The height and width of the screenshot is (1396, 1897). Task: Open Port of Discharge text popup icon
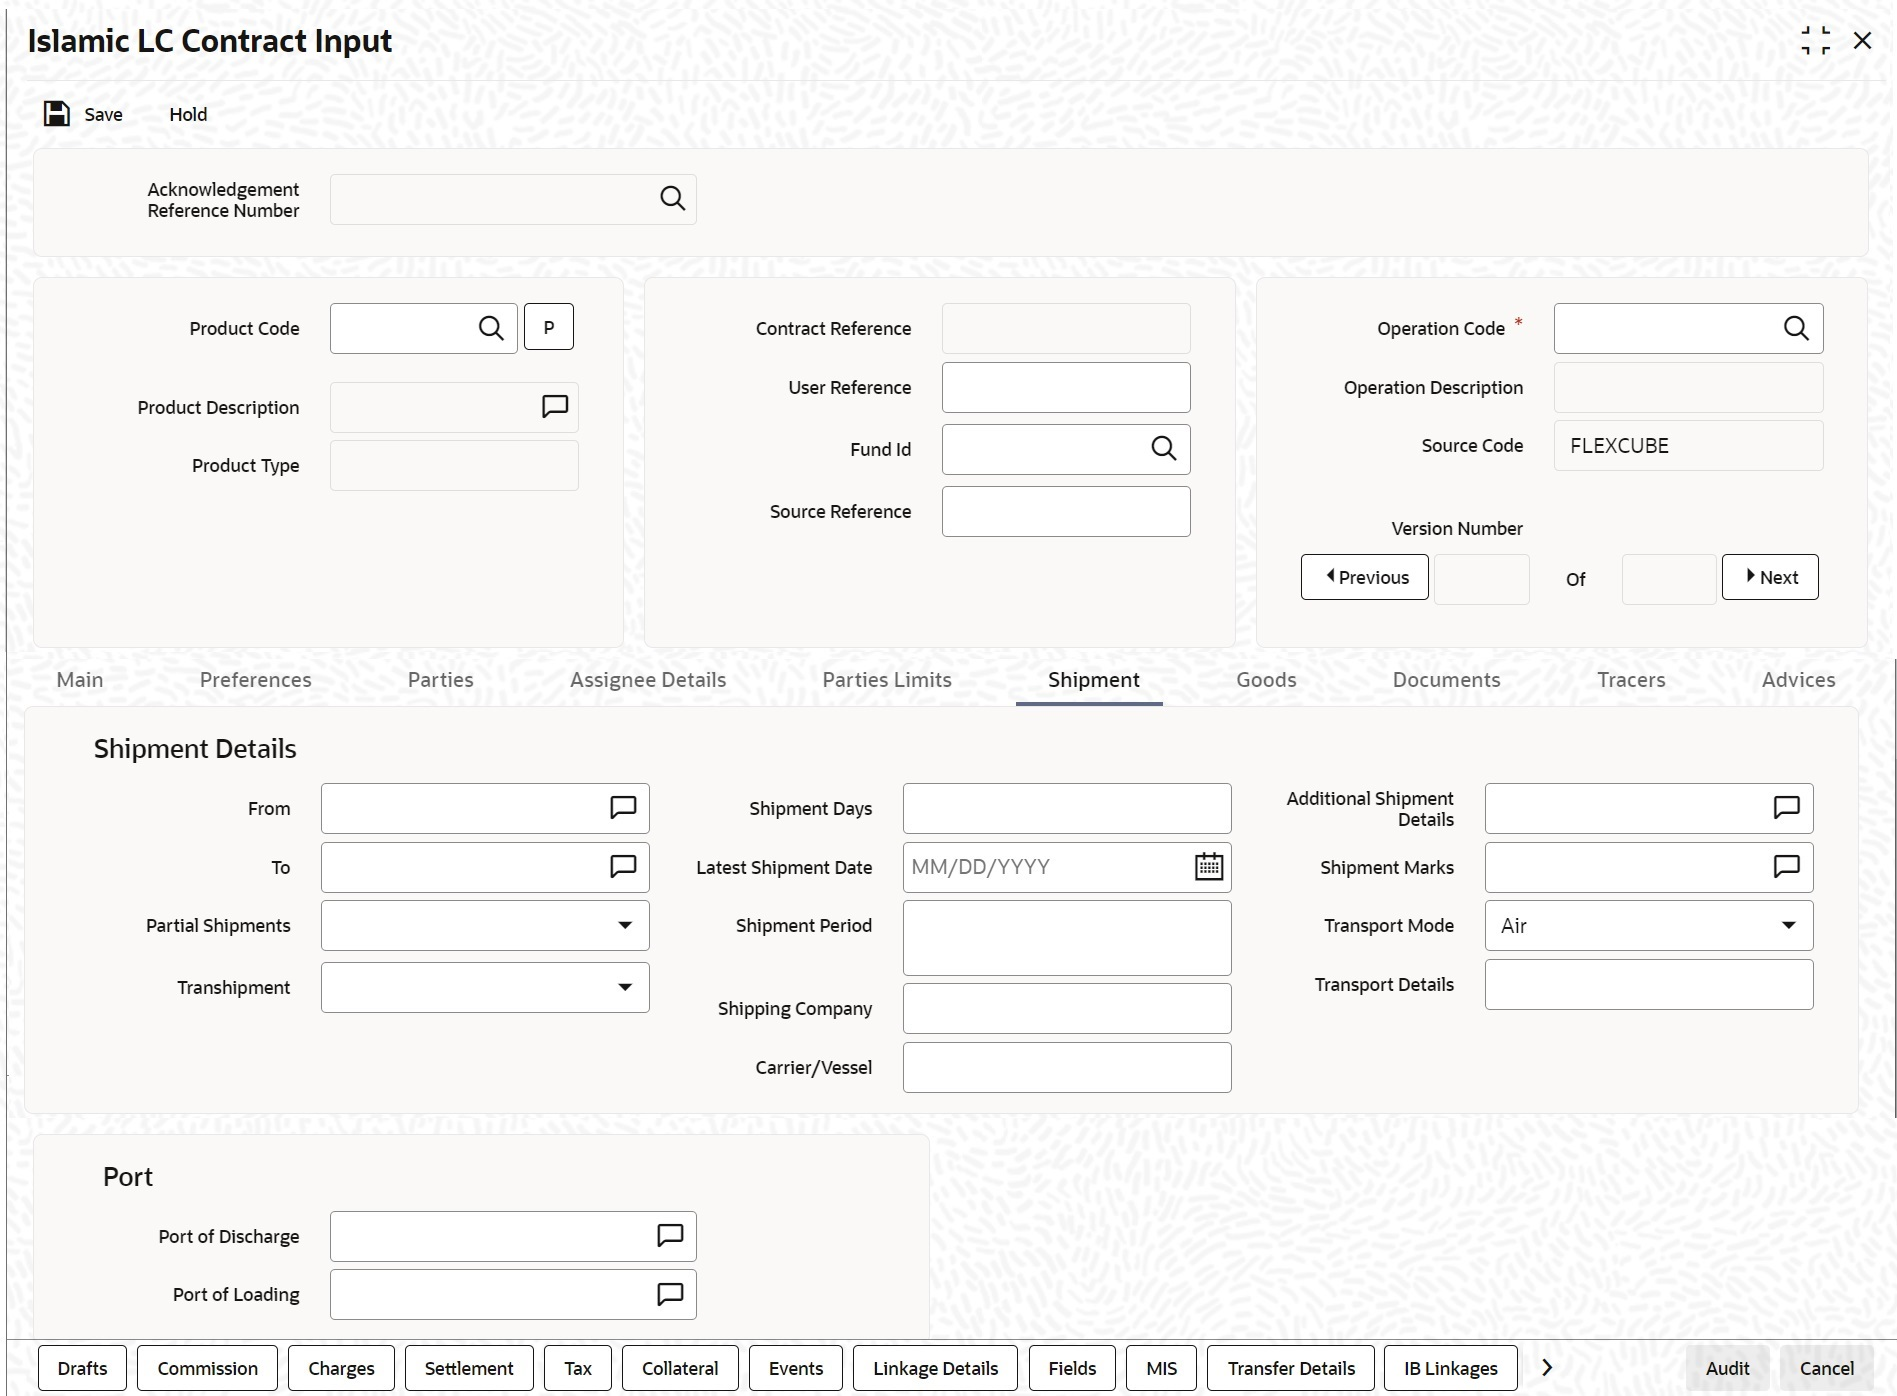pyautogui.click(x=670, y=1235)
